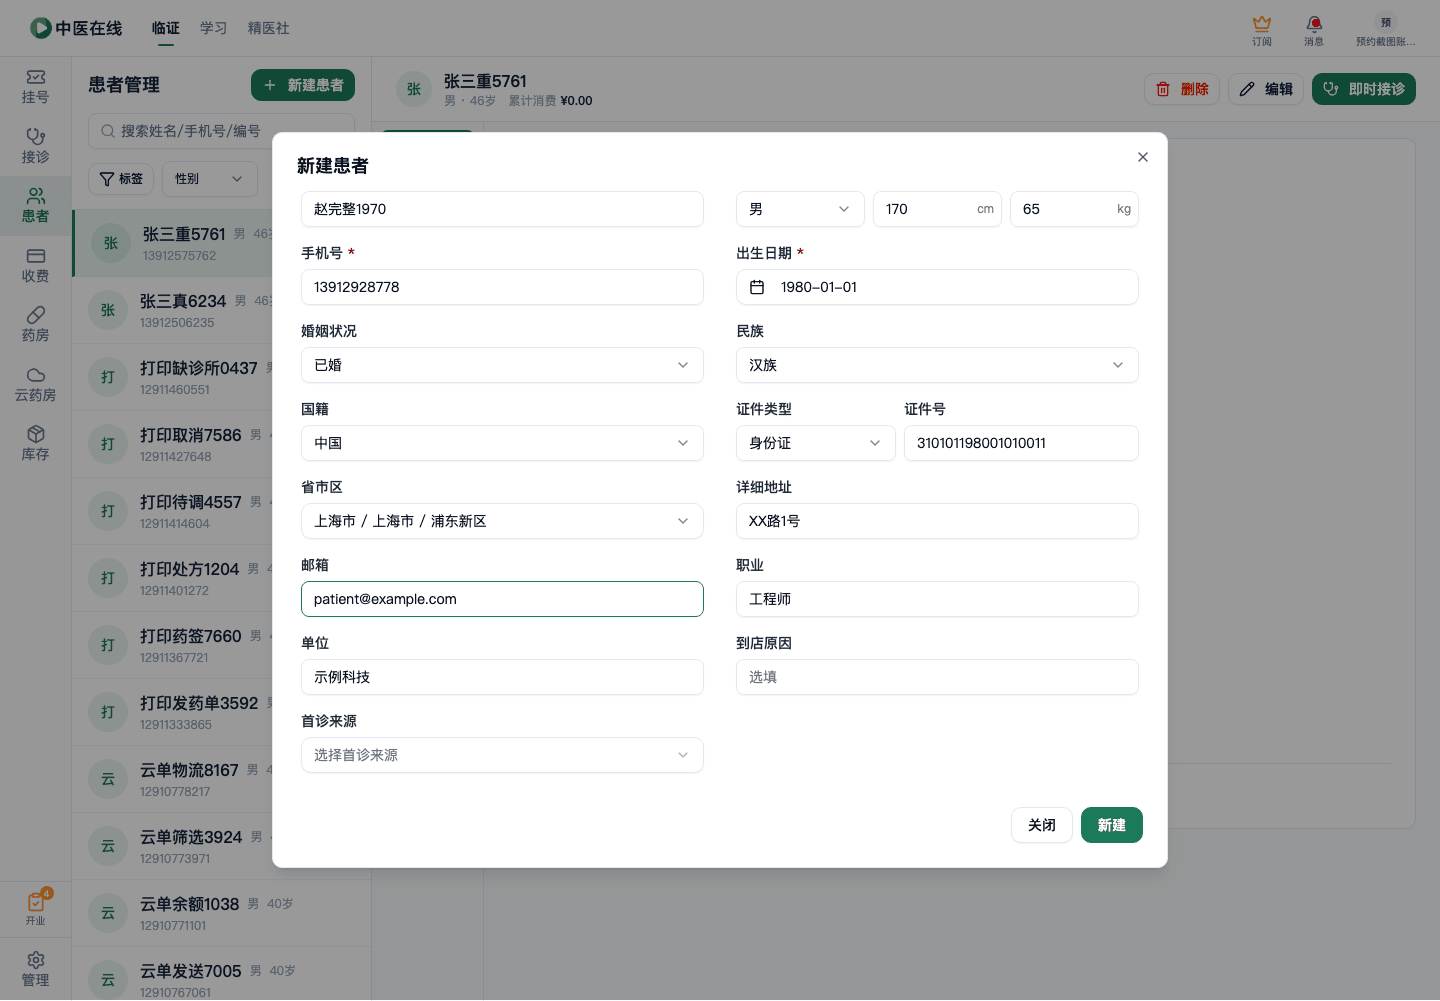
Task: Click the 张 avatar in patient header
Action: [414, 89]
